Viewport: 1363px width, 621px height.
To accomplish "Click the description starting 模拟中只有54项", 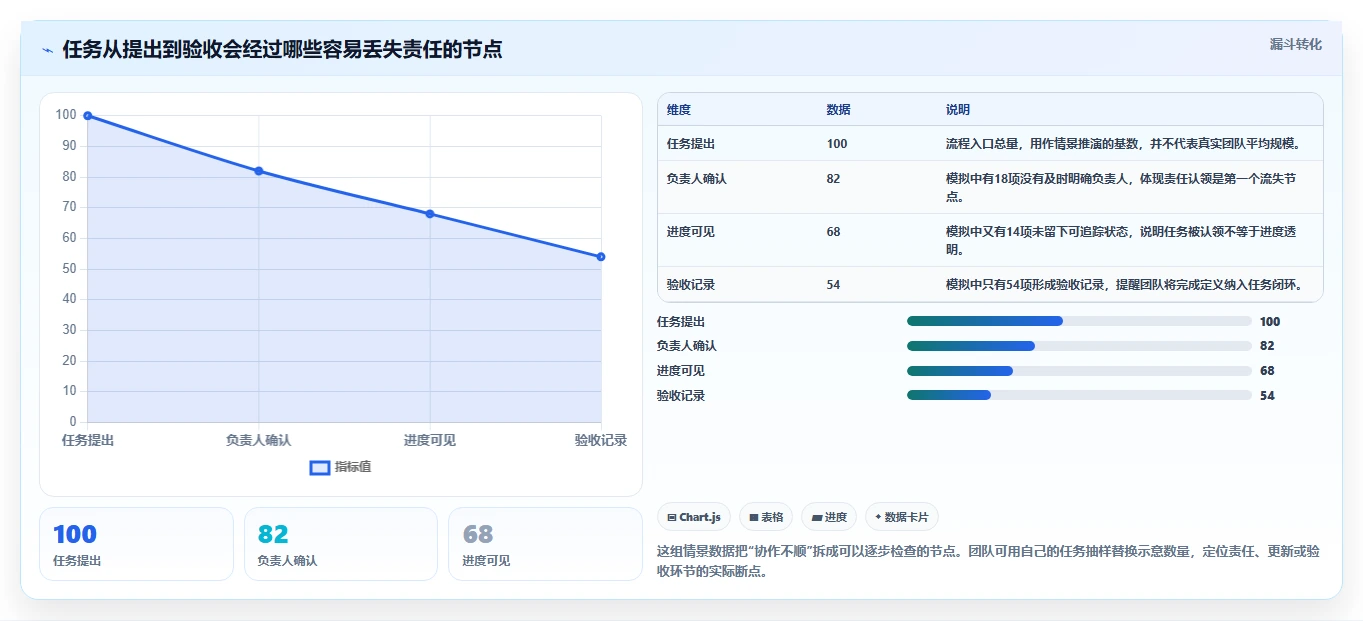I will click(x=1125, y=285).
